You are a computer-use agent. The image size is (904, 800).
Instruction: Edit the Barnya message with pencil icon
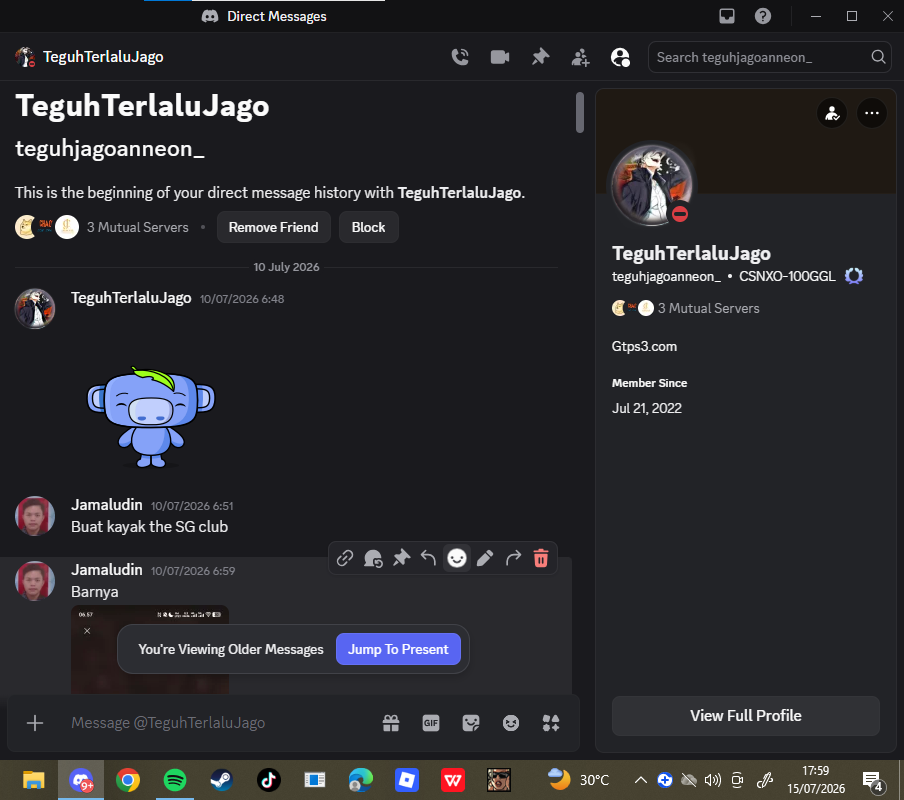[x=485, y=559]
